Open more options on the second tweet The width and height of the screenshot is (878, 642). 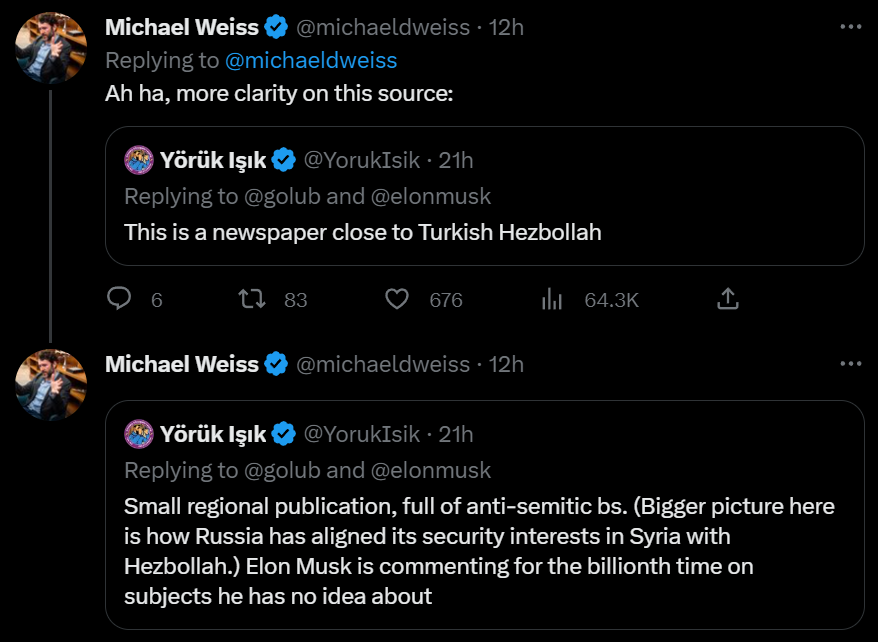[x=850, y=364]
